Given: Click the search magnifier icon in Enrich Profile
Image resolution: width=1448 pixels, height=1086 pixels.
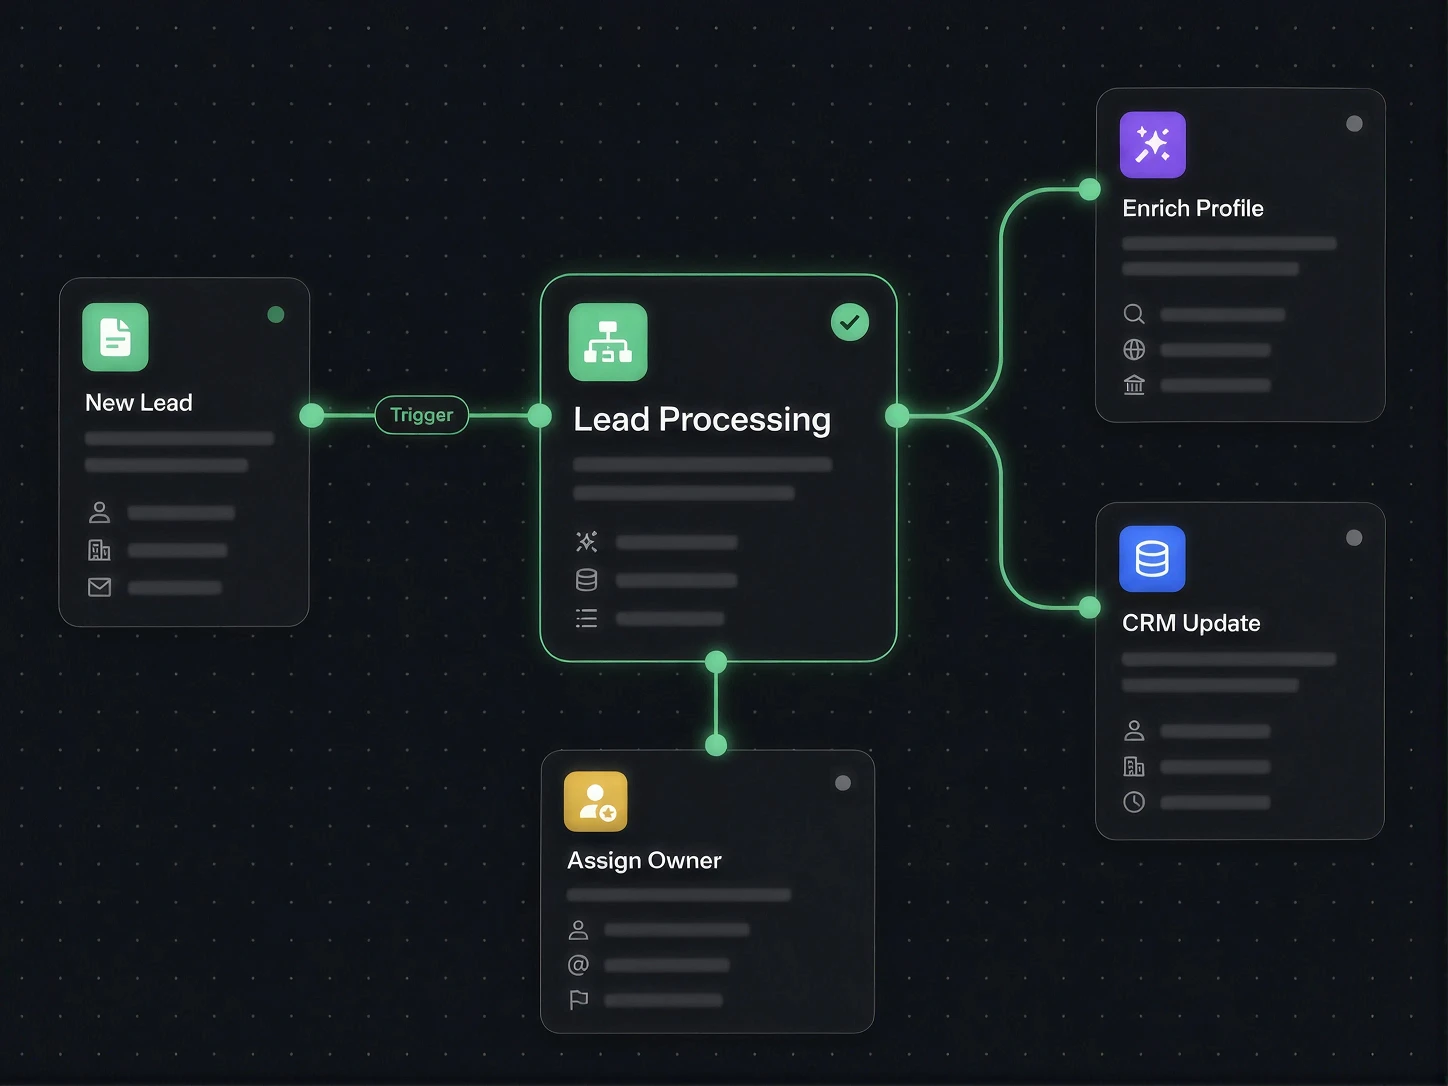Looking at the screenshot, I should pos(1134,314).
